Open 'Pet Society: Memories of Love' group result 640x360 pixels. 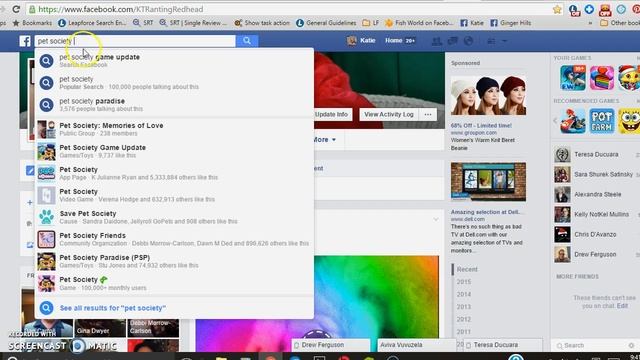174,129
